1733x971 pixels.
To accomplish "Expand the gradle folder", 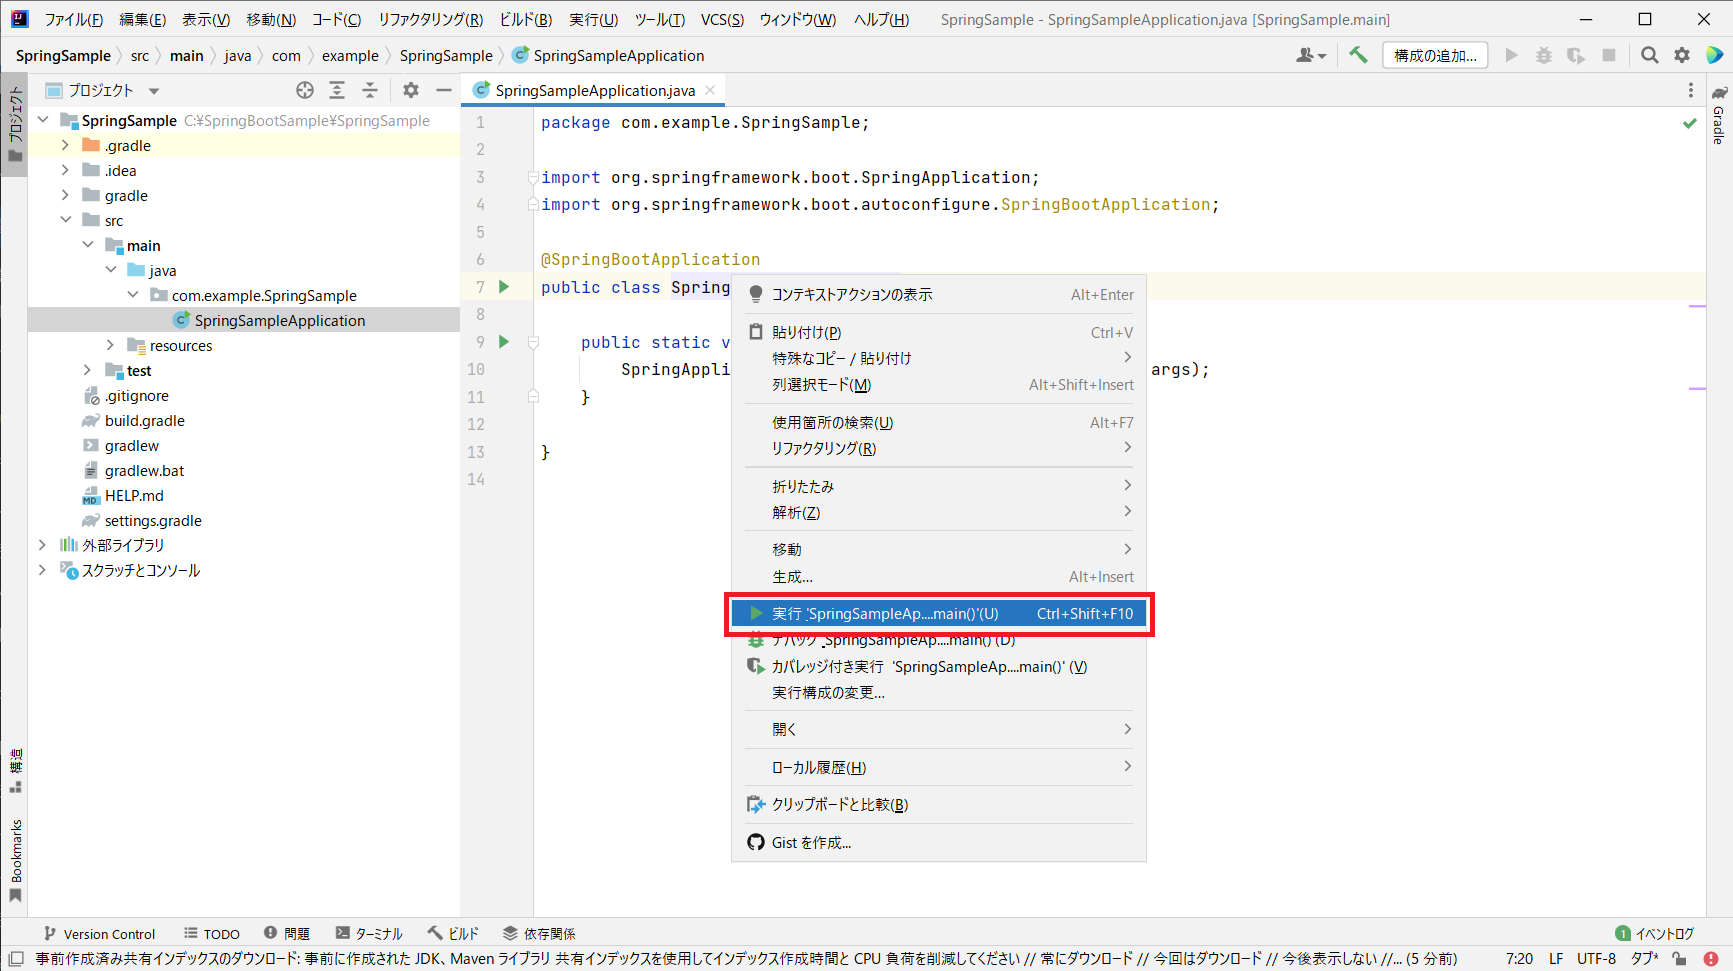I will tap(65, 195).
